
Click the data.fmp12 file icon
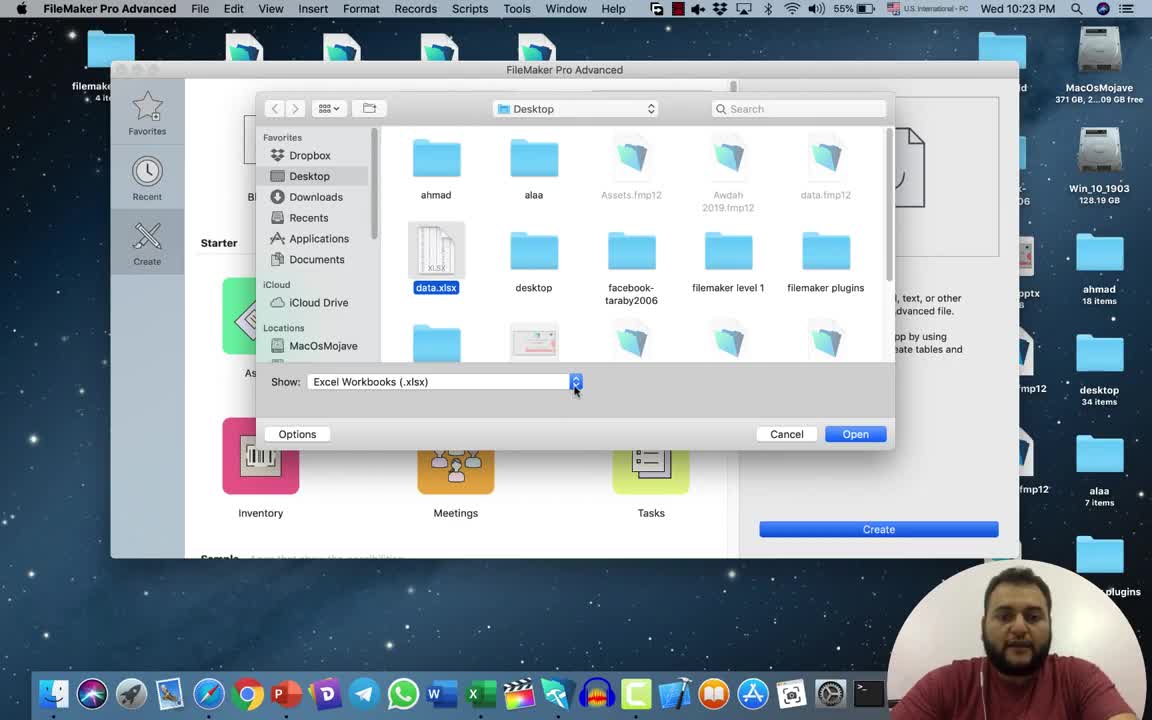pos(826,158)
